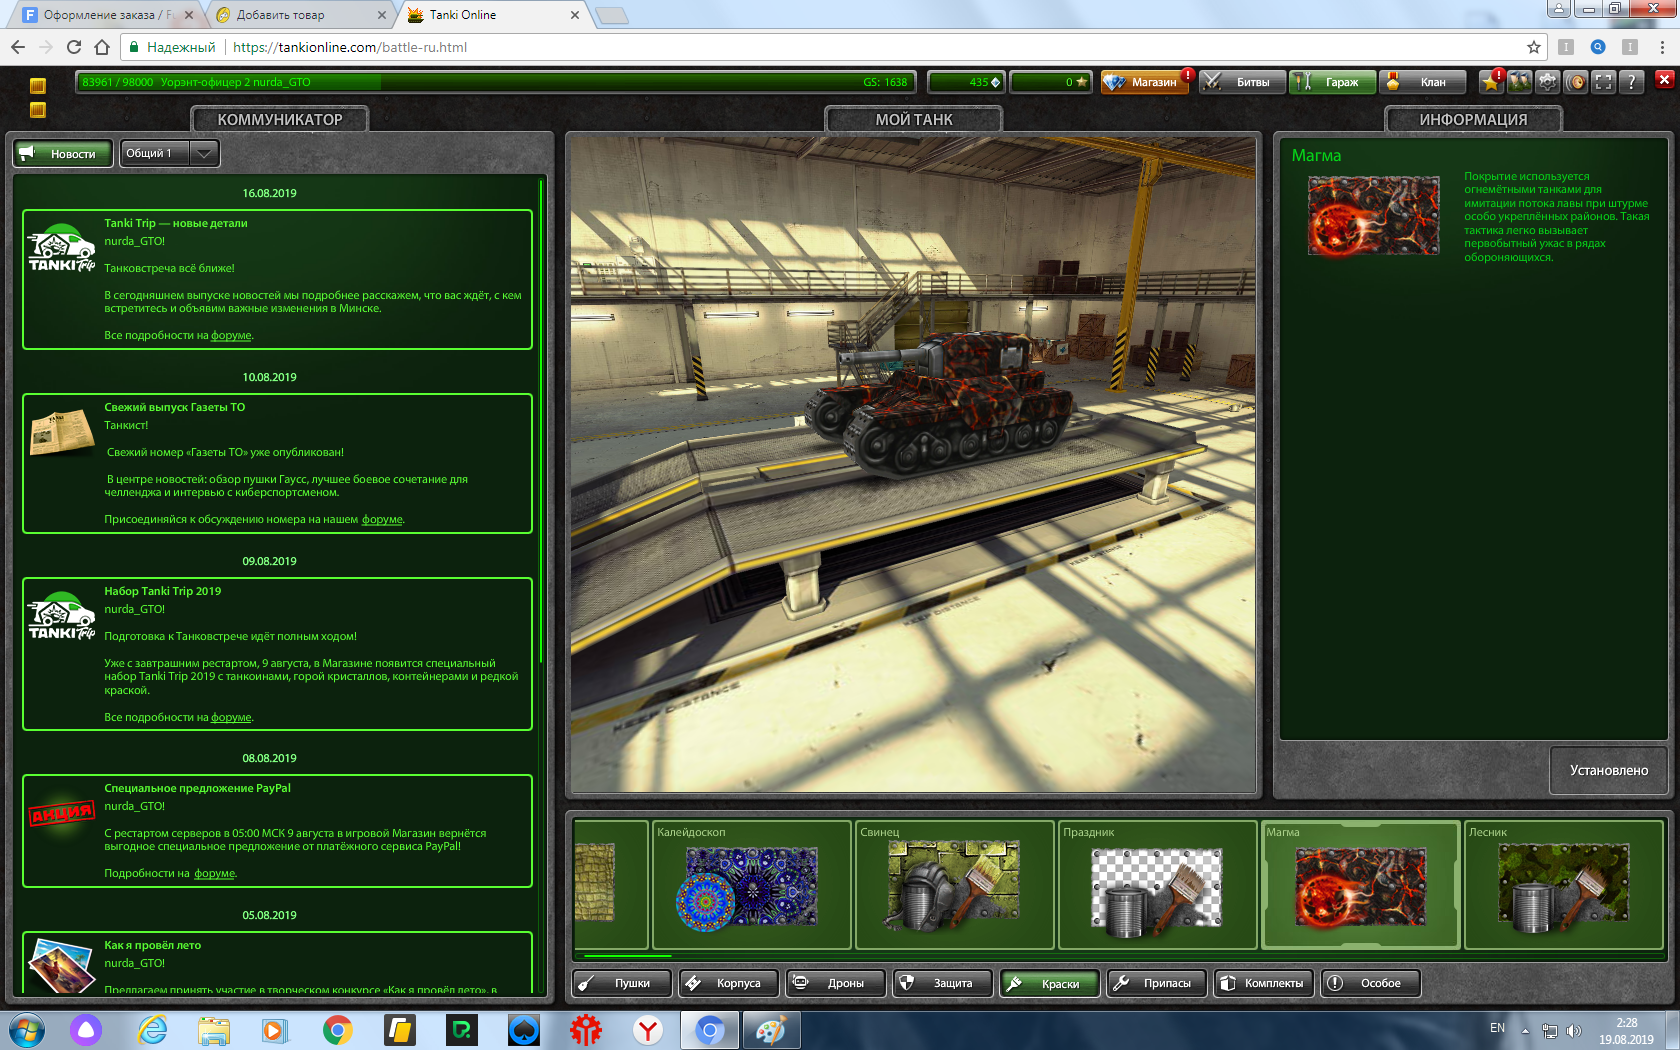Viewport: 1680px width, 1050px height.
Task: Toggle fullscreen mode icon
Action: [1604, 82]
